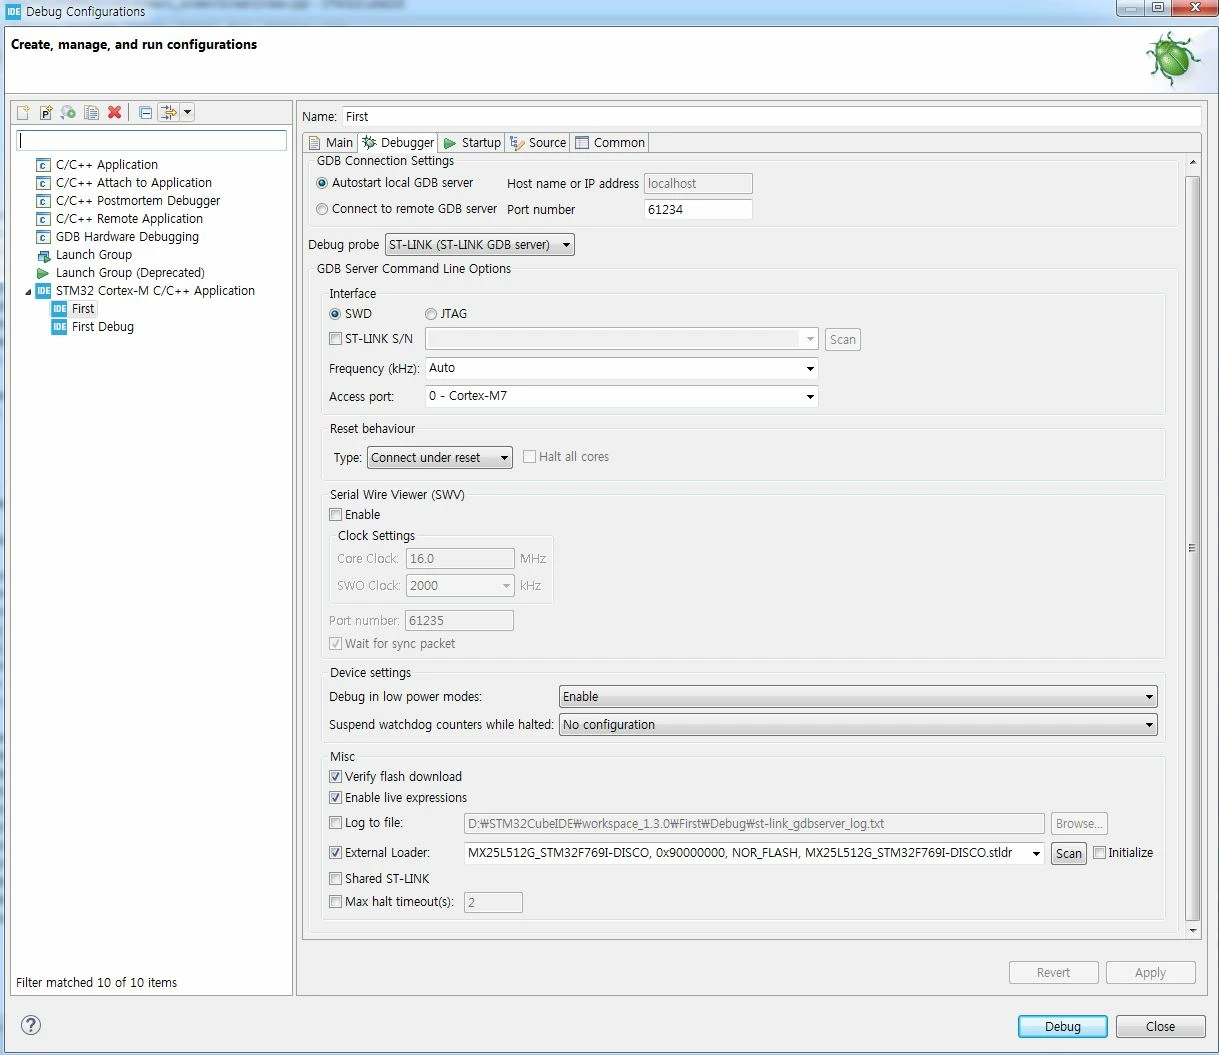
Task: Select Autostart local GDB server
Action: 322,183
